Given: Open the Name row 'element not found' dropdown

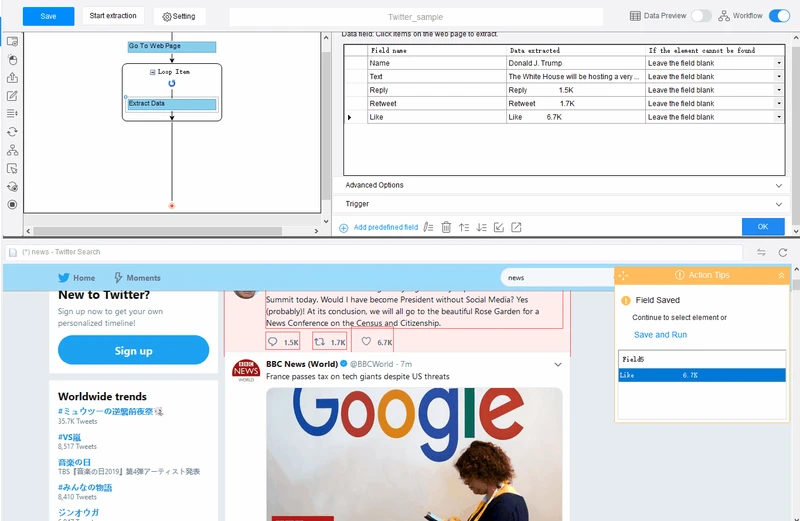Looking at the screenshot, I should point(779,63).
